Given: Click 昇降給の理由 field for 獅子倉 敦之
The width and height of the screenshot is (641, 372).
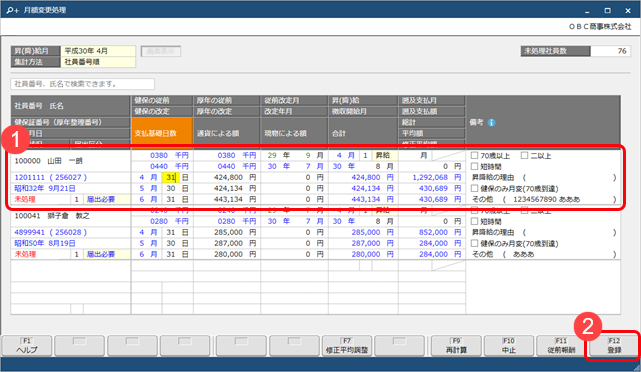Looking at the screenshot, I should tap(568, 232).
